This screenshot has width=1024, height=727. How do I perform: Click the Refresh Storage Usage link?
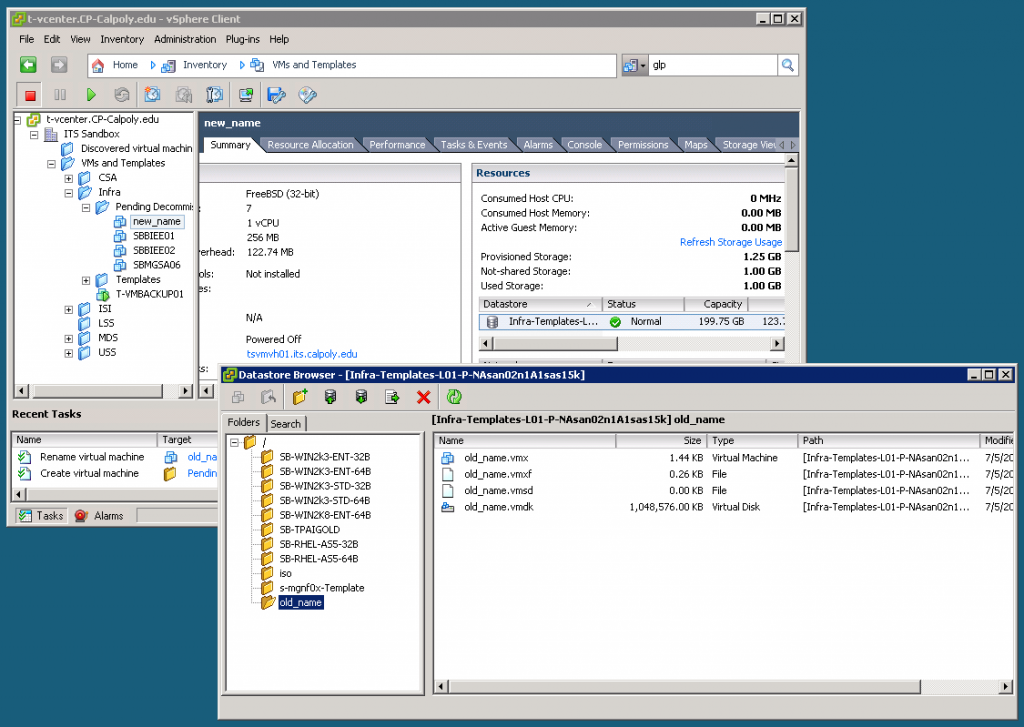[x=731, y=242]
